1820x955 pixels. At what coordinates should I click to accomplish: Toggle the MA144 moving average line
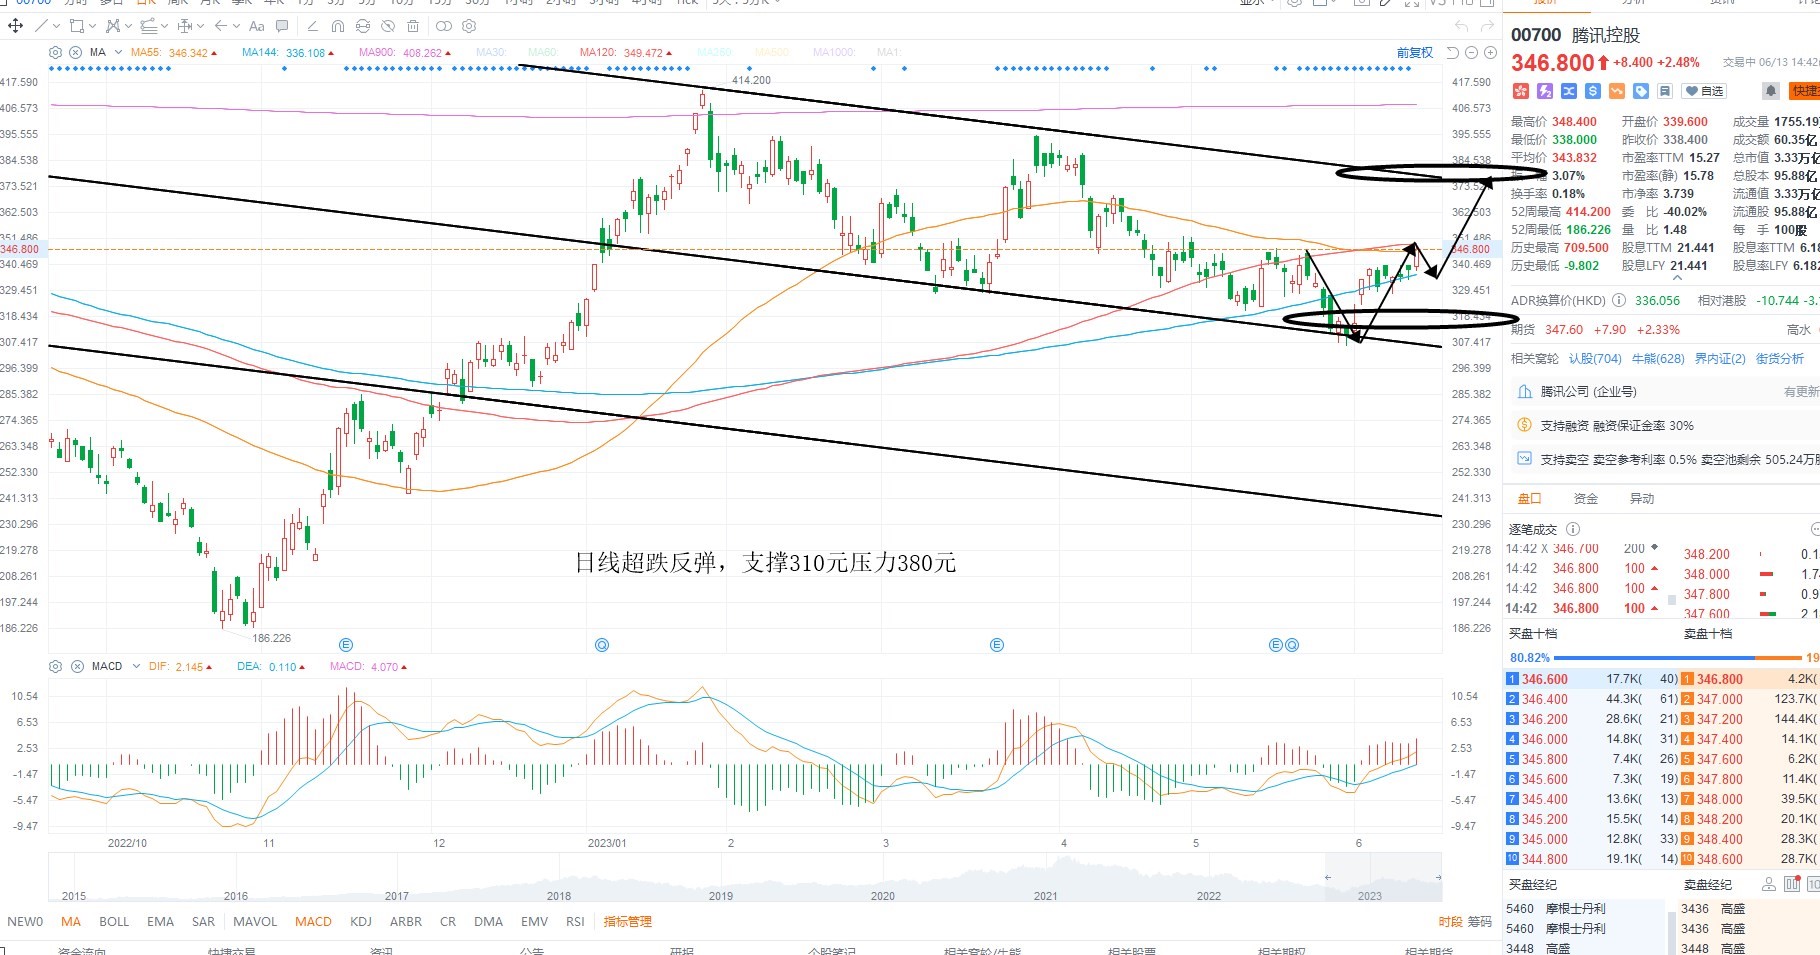click(x=288, y=52)
